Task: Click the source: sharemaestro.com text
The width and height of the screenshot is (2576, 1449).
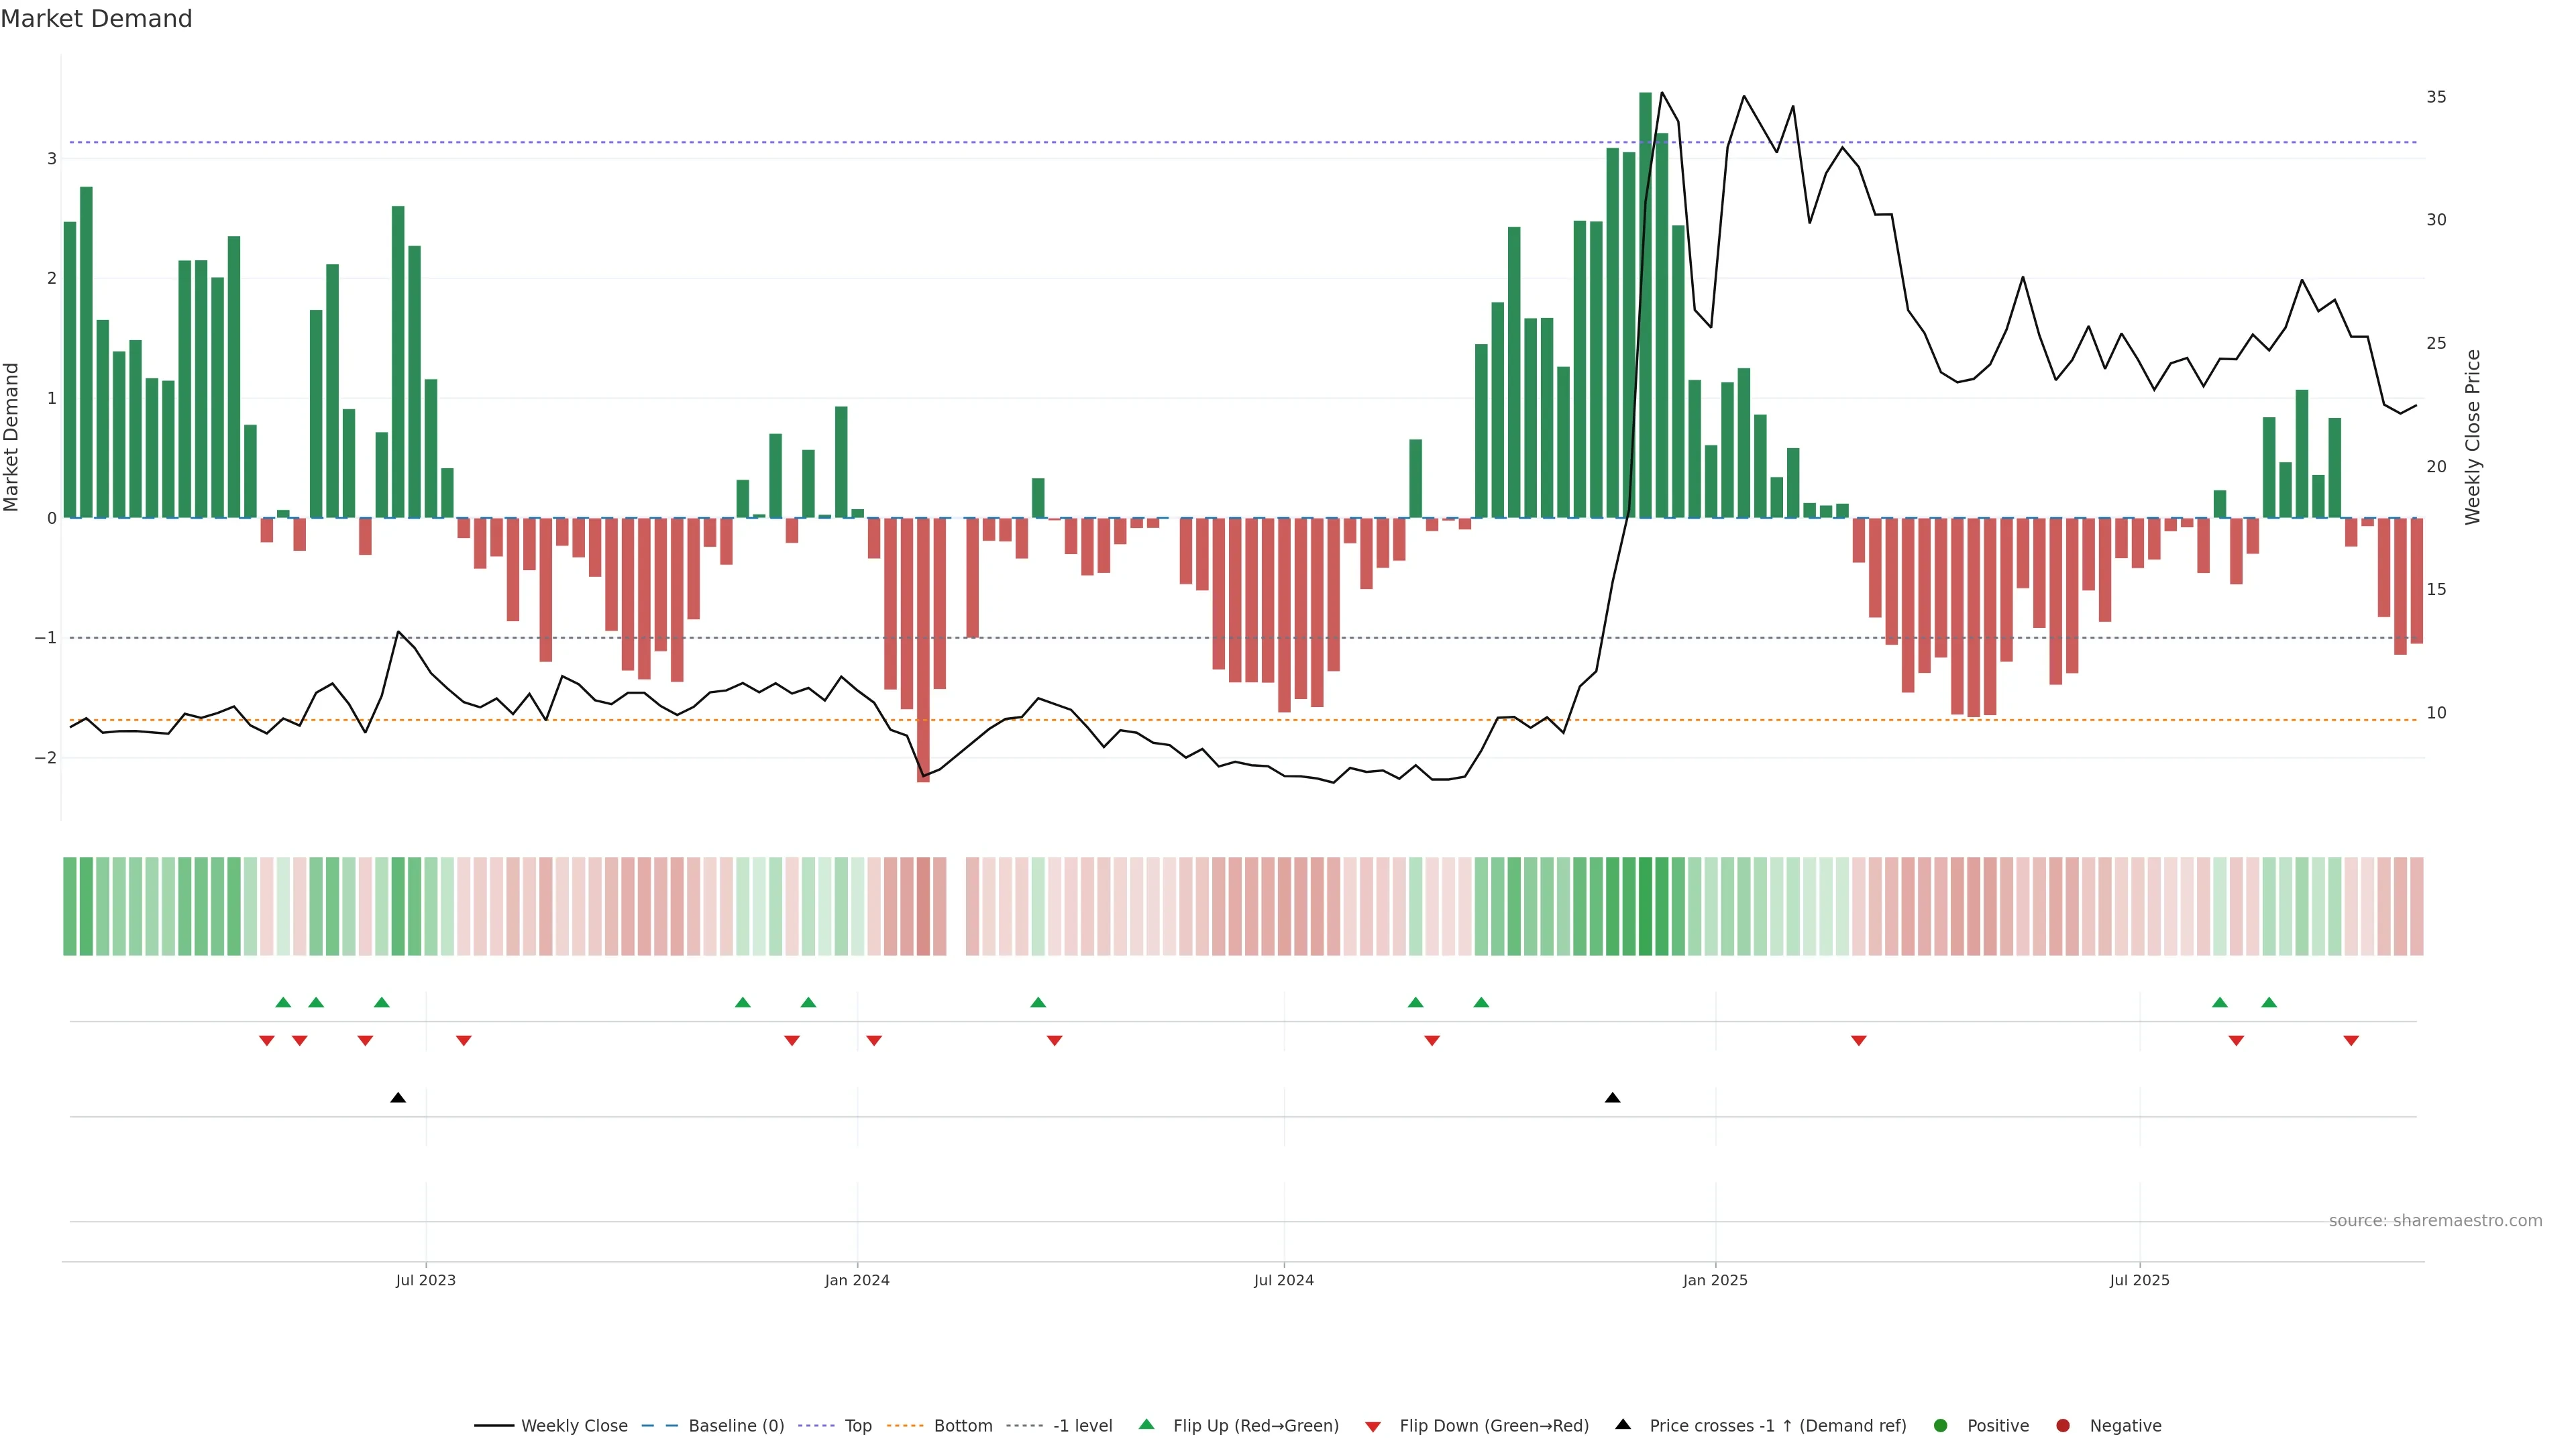Action: coord(2435,1220)
